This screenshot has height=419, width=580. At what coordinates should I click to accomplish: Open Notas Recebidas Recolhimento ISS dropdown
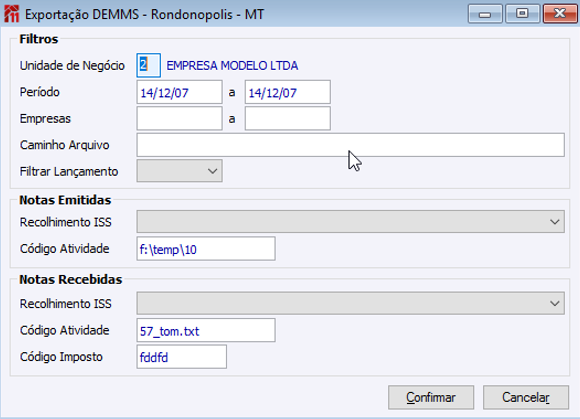(350, 303)
